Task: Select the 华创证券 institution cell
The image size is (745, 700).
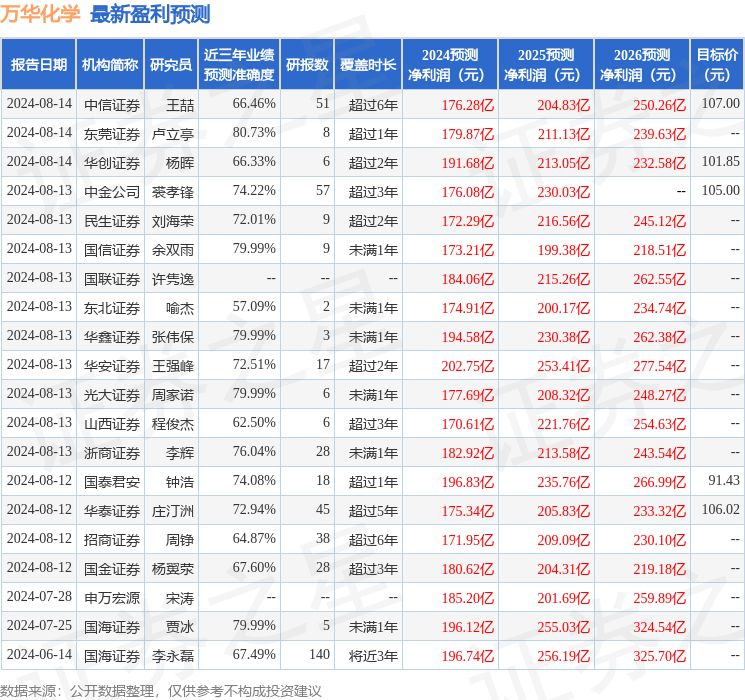Action: (112, 163)
